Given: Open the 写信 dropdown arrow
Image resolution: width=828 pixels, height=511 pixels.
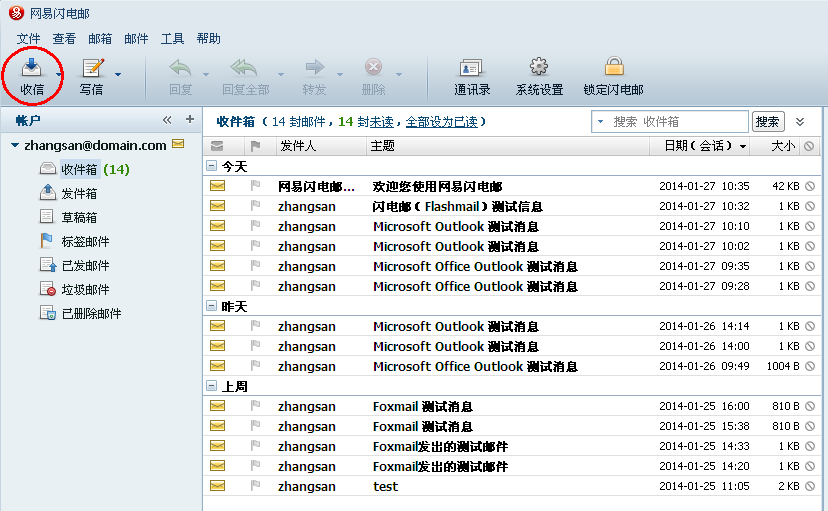Looking at the screenshot, I should coord(118,74).
